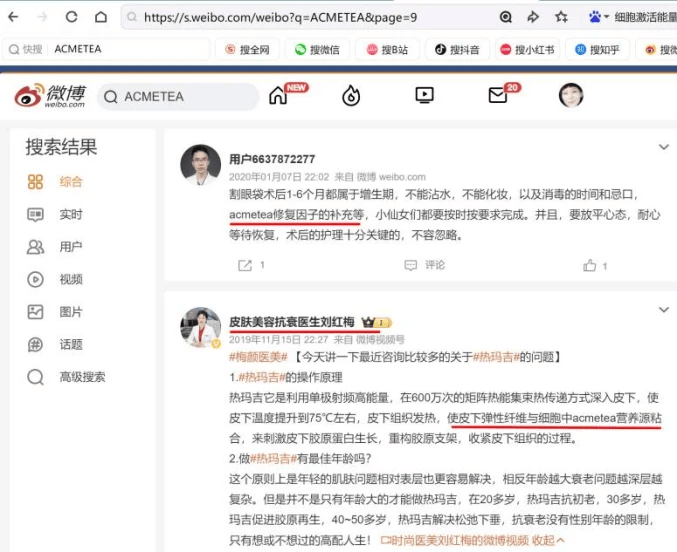677x552 pixels.
Task: Click the 搜小红书 button
Action: click(x=527, y=50)
